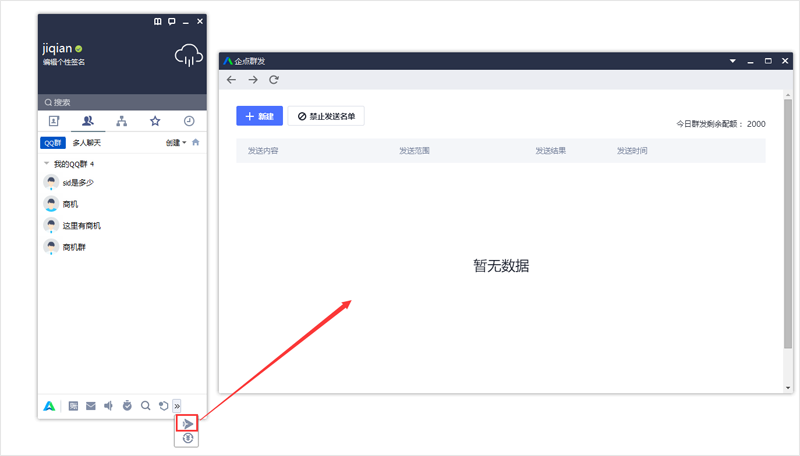Open 禁止发送名单 list
Viewport: 800px width, 456px height.
pos(326,116)
